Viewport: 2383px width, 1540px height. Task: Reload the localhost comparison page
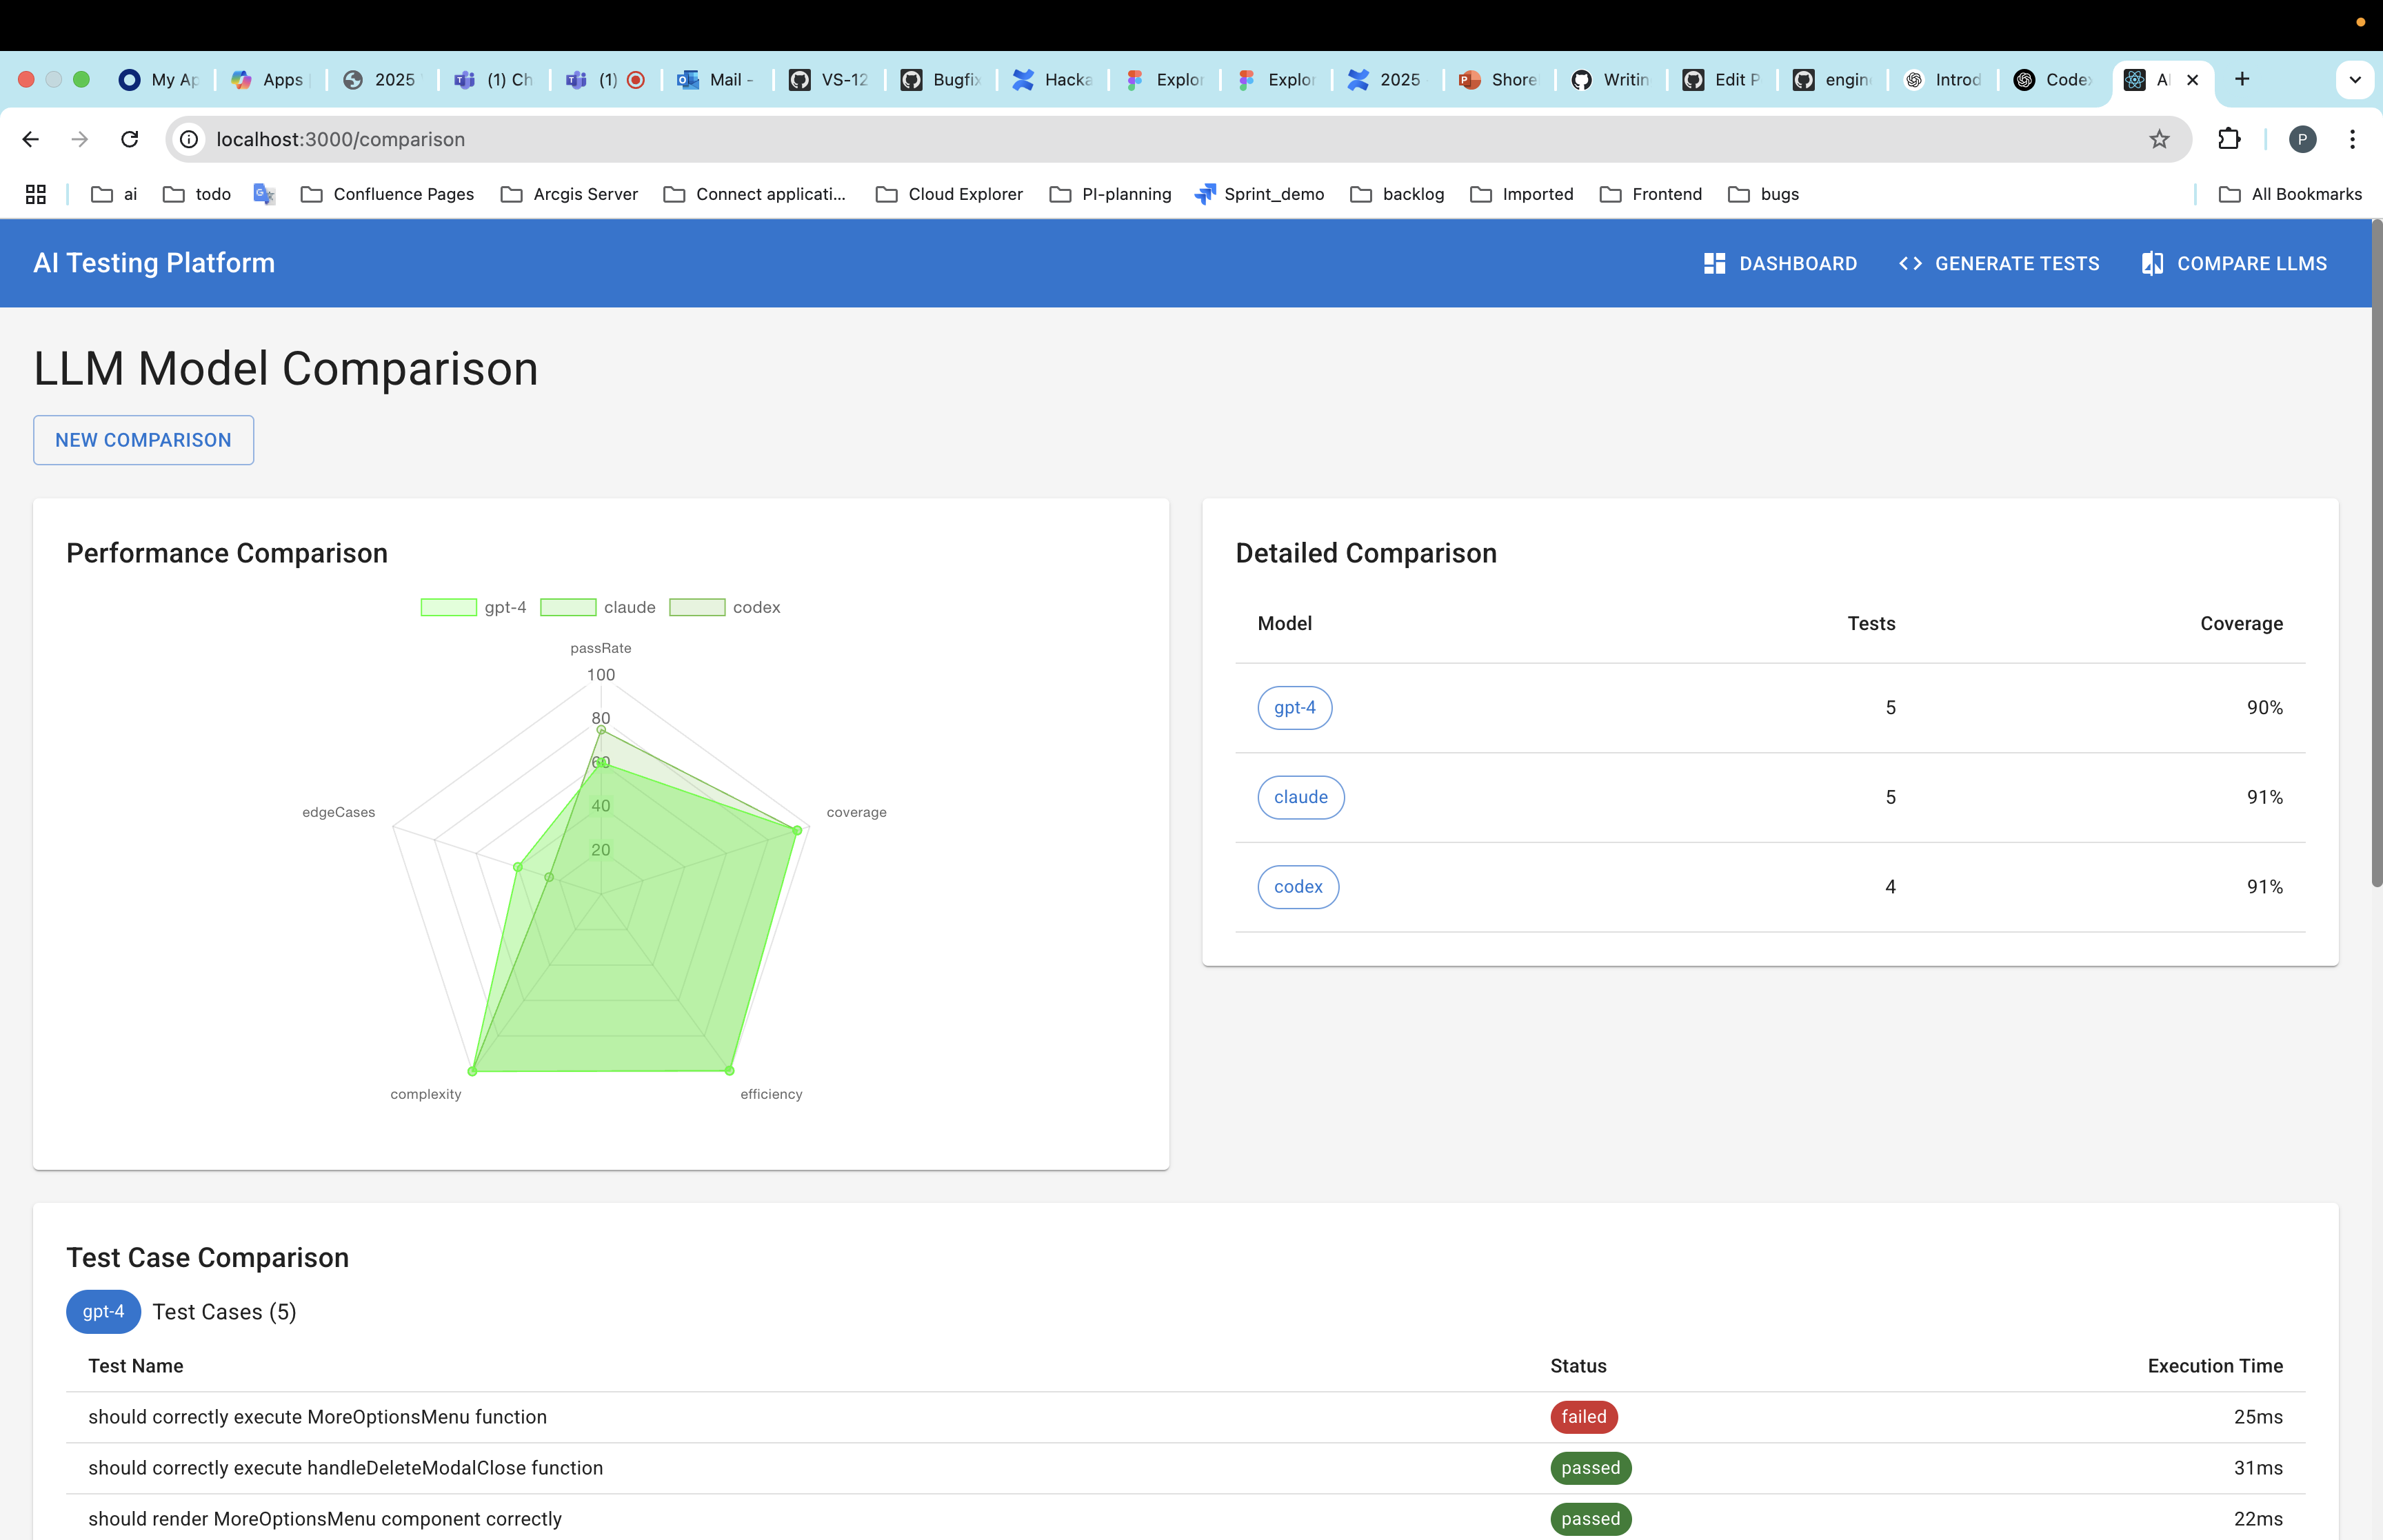130,139
